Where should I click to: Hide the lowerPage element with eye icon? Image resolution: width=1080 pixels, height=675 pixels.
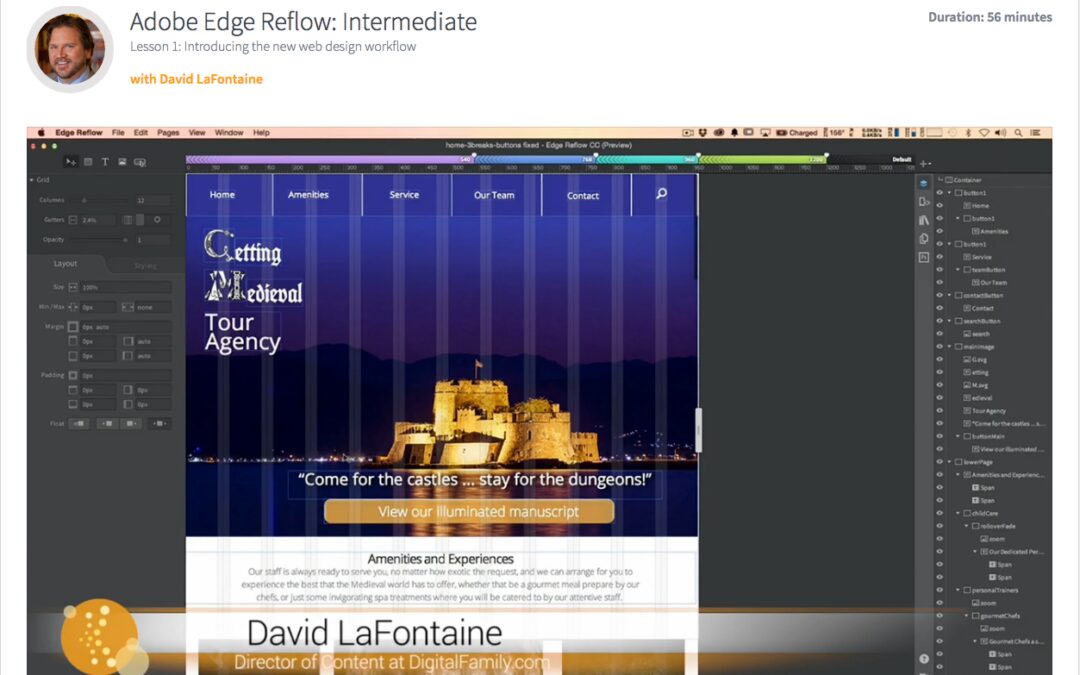click(x=939, y=462)
